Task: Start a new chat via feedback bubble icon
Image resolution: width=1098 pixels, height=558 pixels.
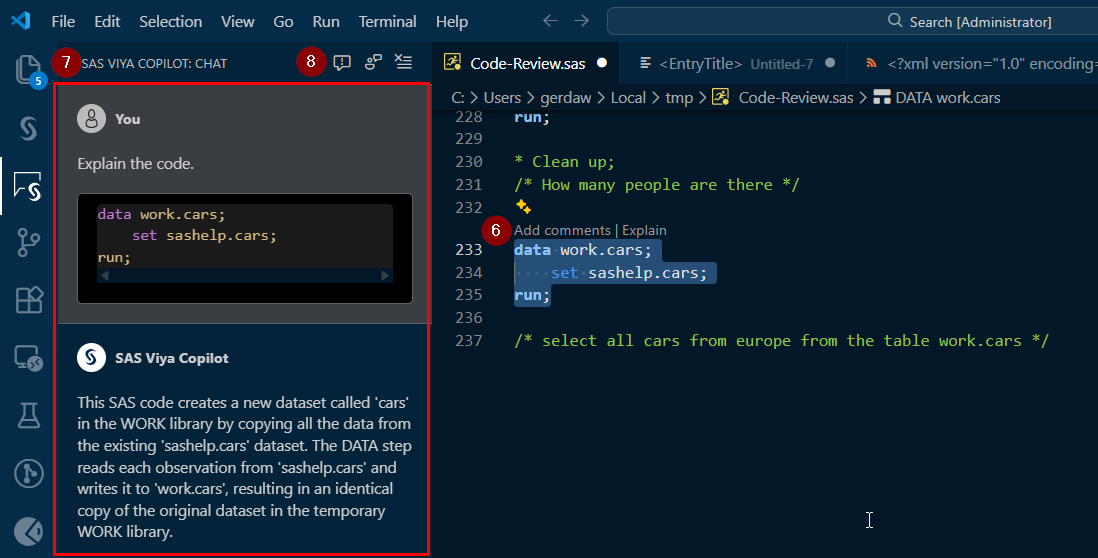Action: 342,63
